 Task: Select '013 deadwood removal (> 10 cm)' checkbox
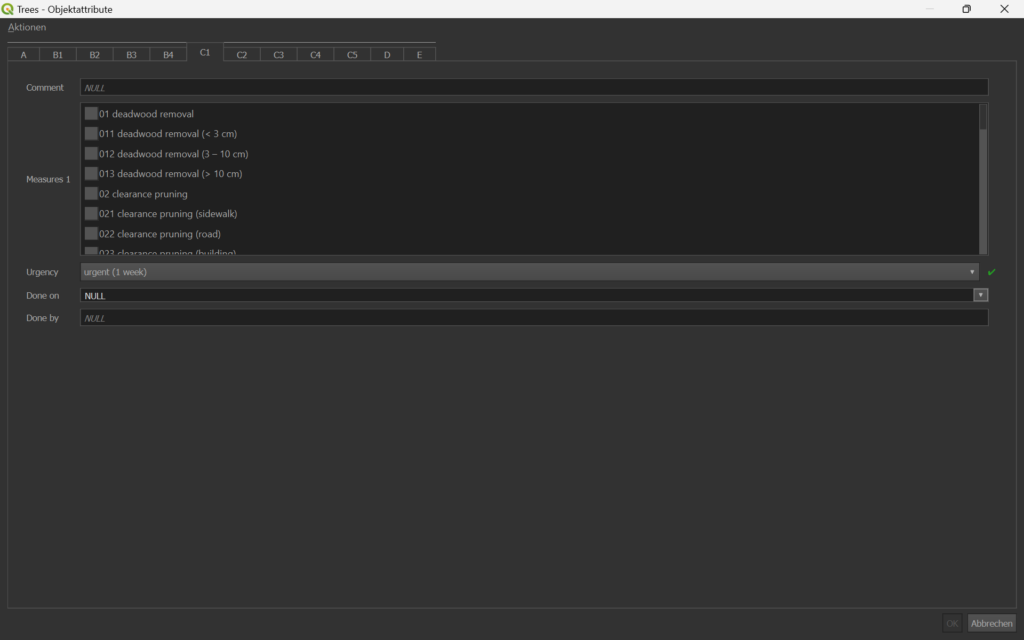[91, 174]
